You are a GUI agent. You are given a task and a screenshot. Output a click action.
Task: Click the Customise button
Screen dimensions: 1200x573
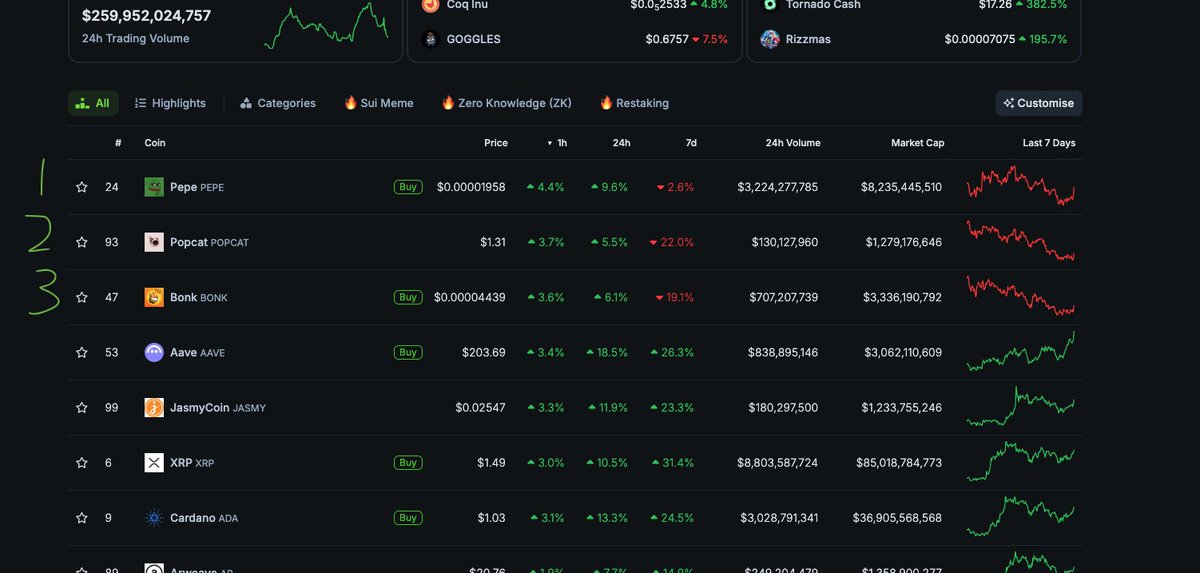coord(1038,103)
